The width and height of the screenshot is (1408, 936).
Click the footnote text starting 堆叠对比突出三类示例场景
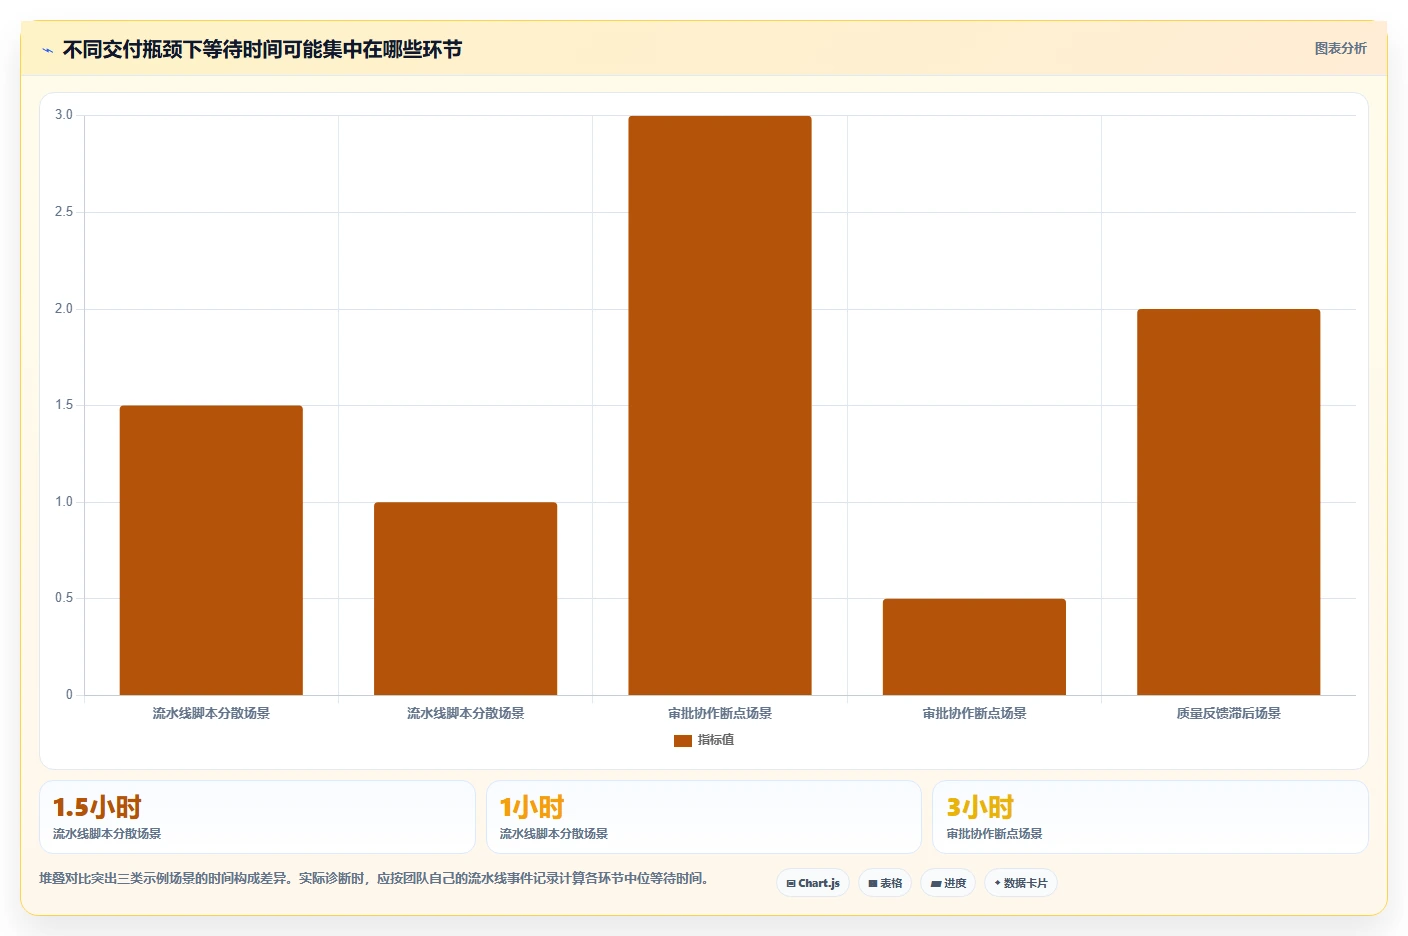(374, 878)
